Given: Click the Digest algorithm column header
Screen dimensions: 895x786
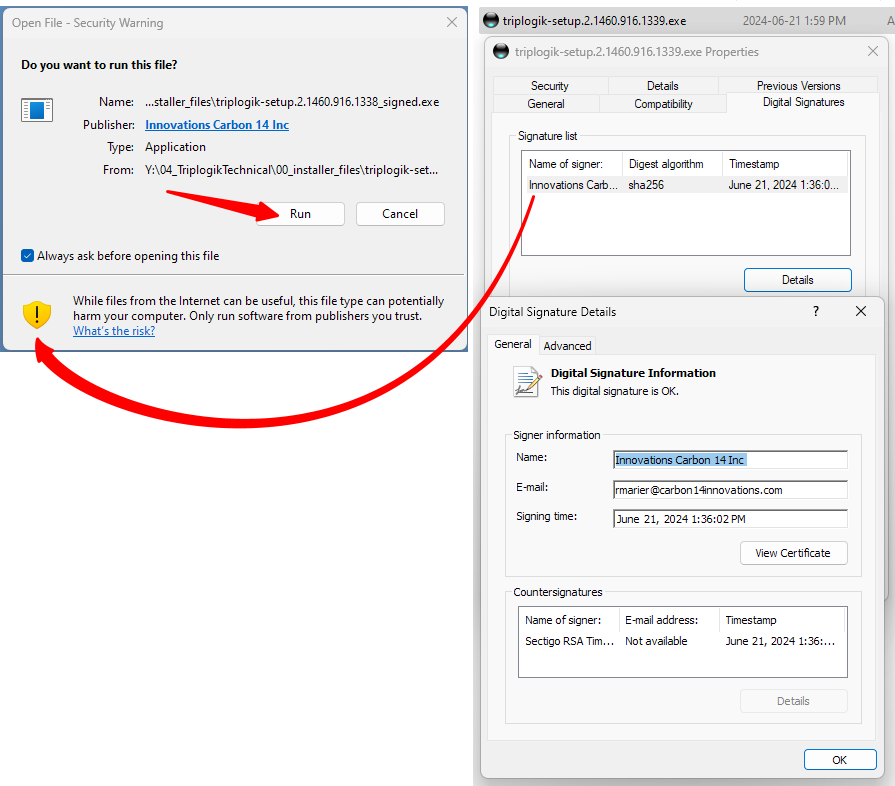Looking at the screenshot, I should 672,164.
